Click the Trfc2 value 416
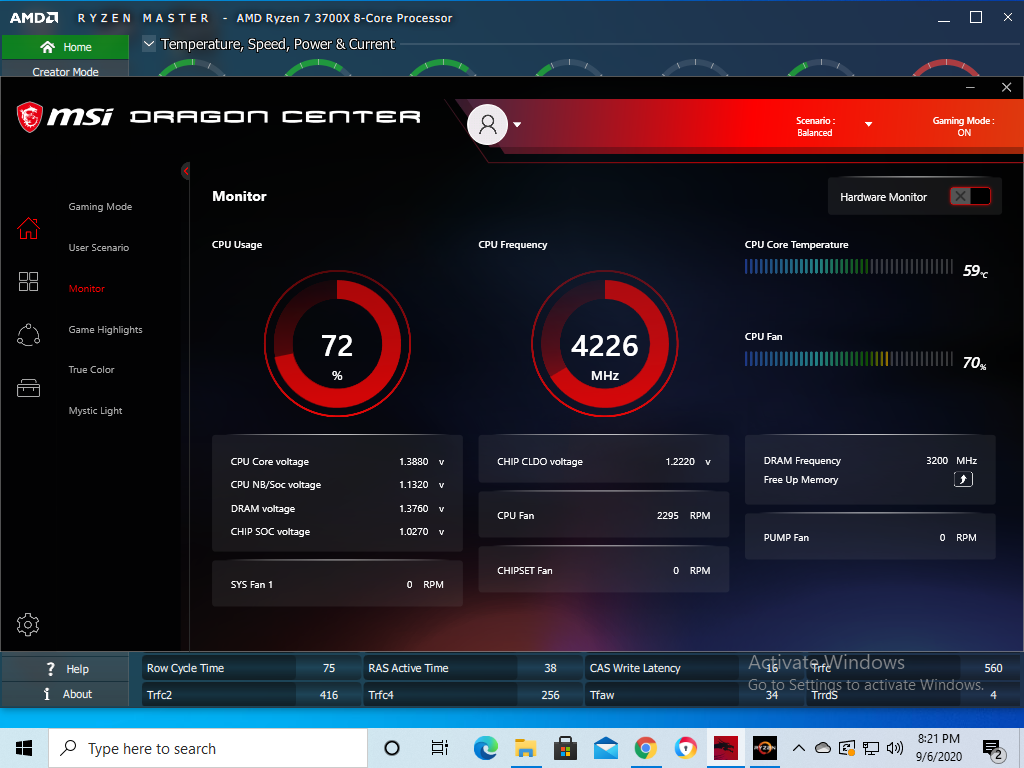Viewport: 1024px width, 768px height. coord(328,695)
